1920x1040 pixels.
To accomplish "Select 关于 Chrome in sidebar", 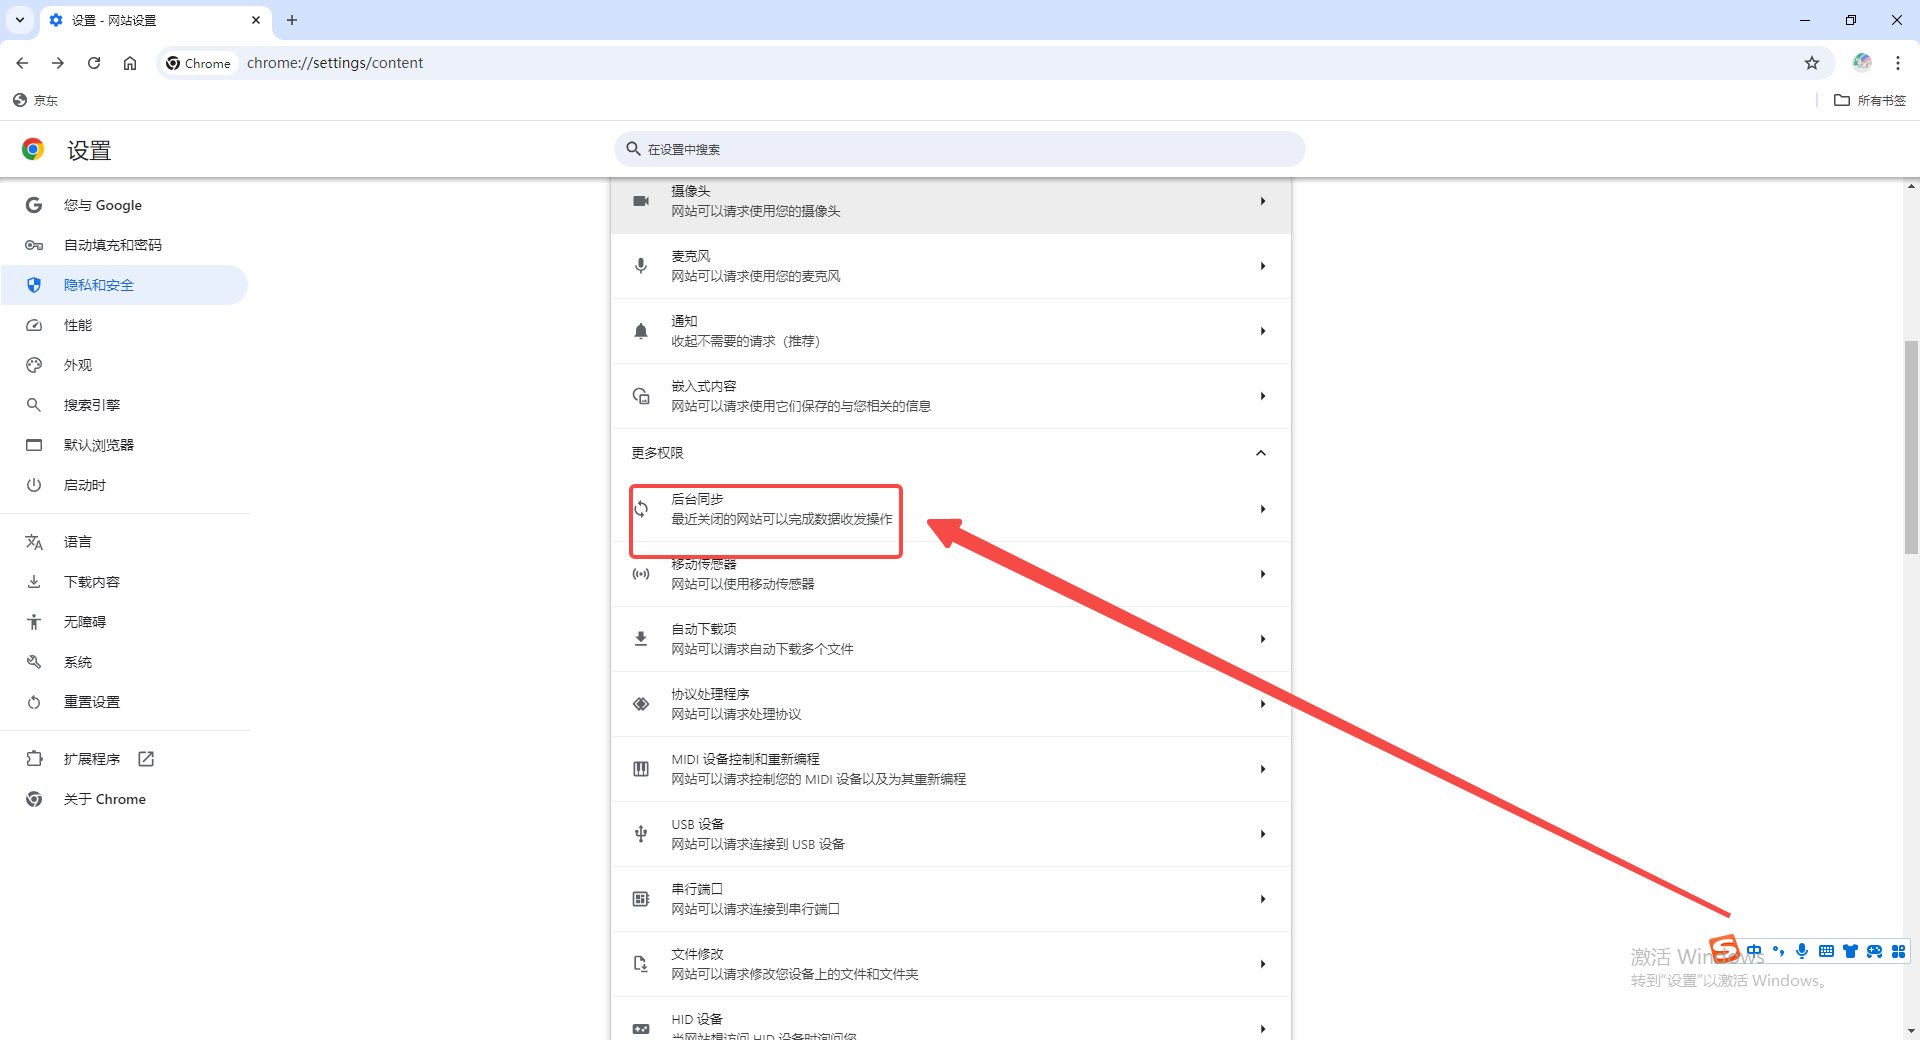I will 124,799.
